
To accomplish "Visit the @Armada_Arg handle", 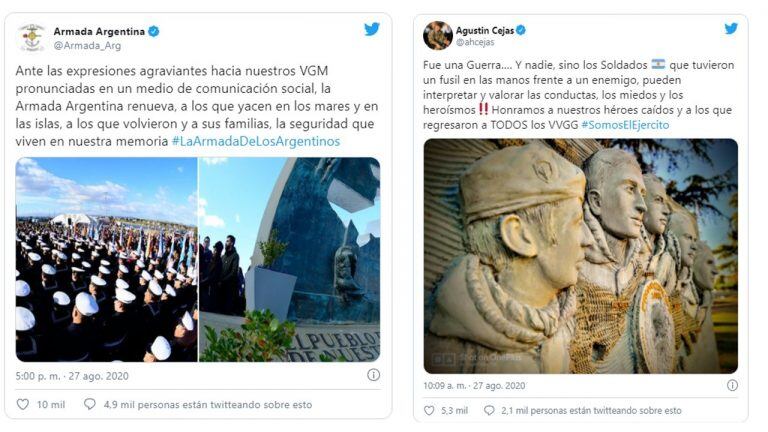I will tap(87, 46).
